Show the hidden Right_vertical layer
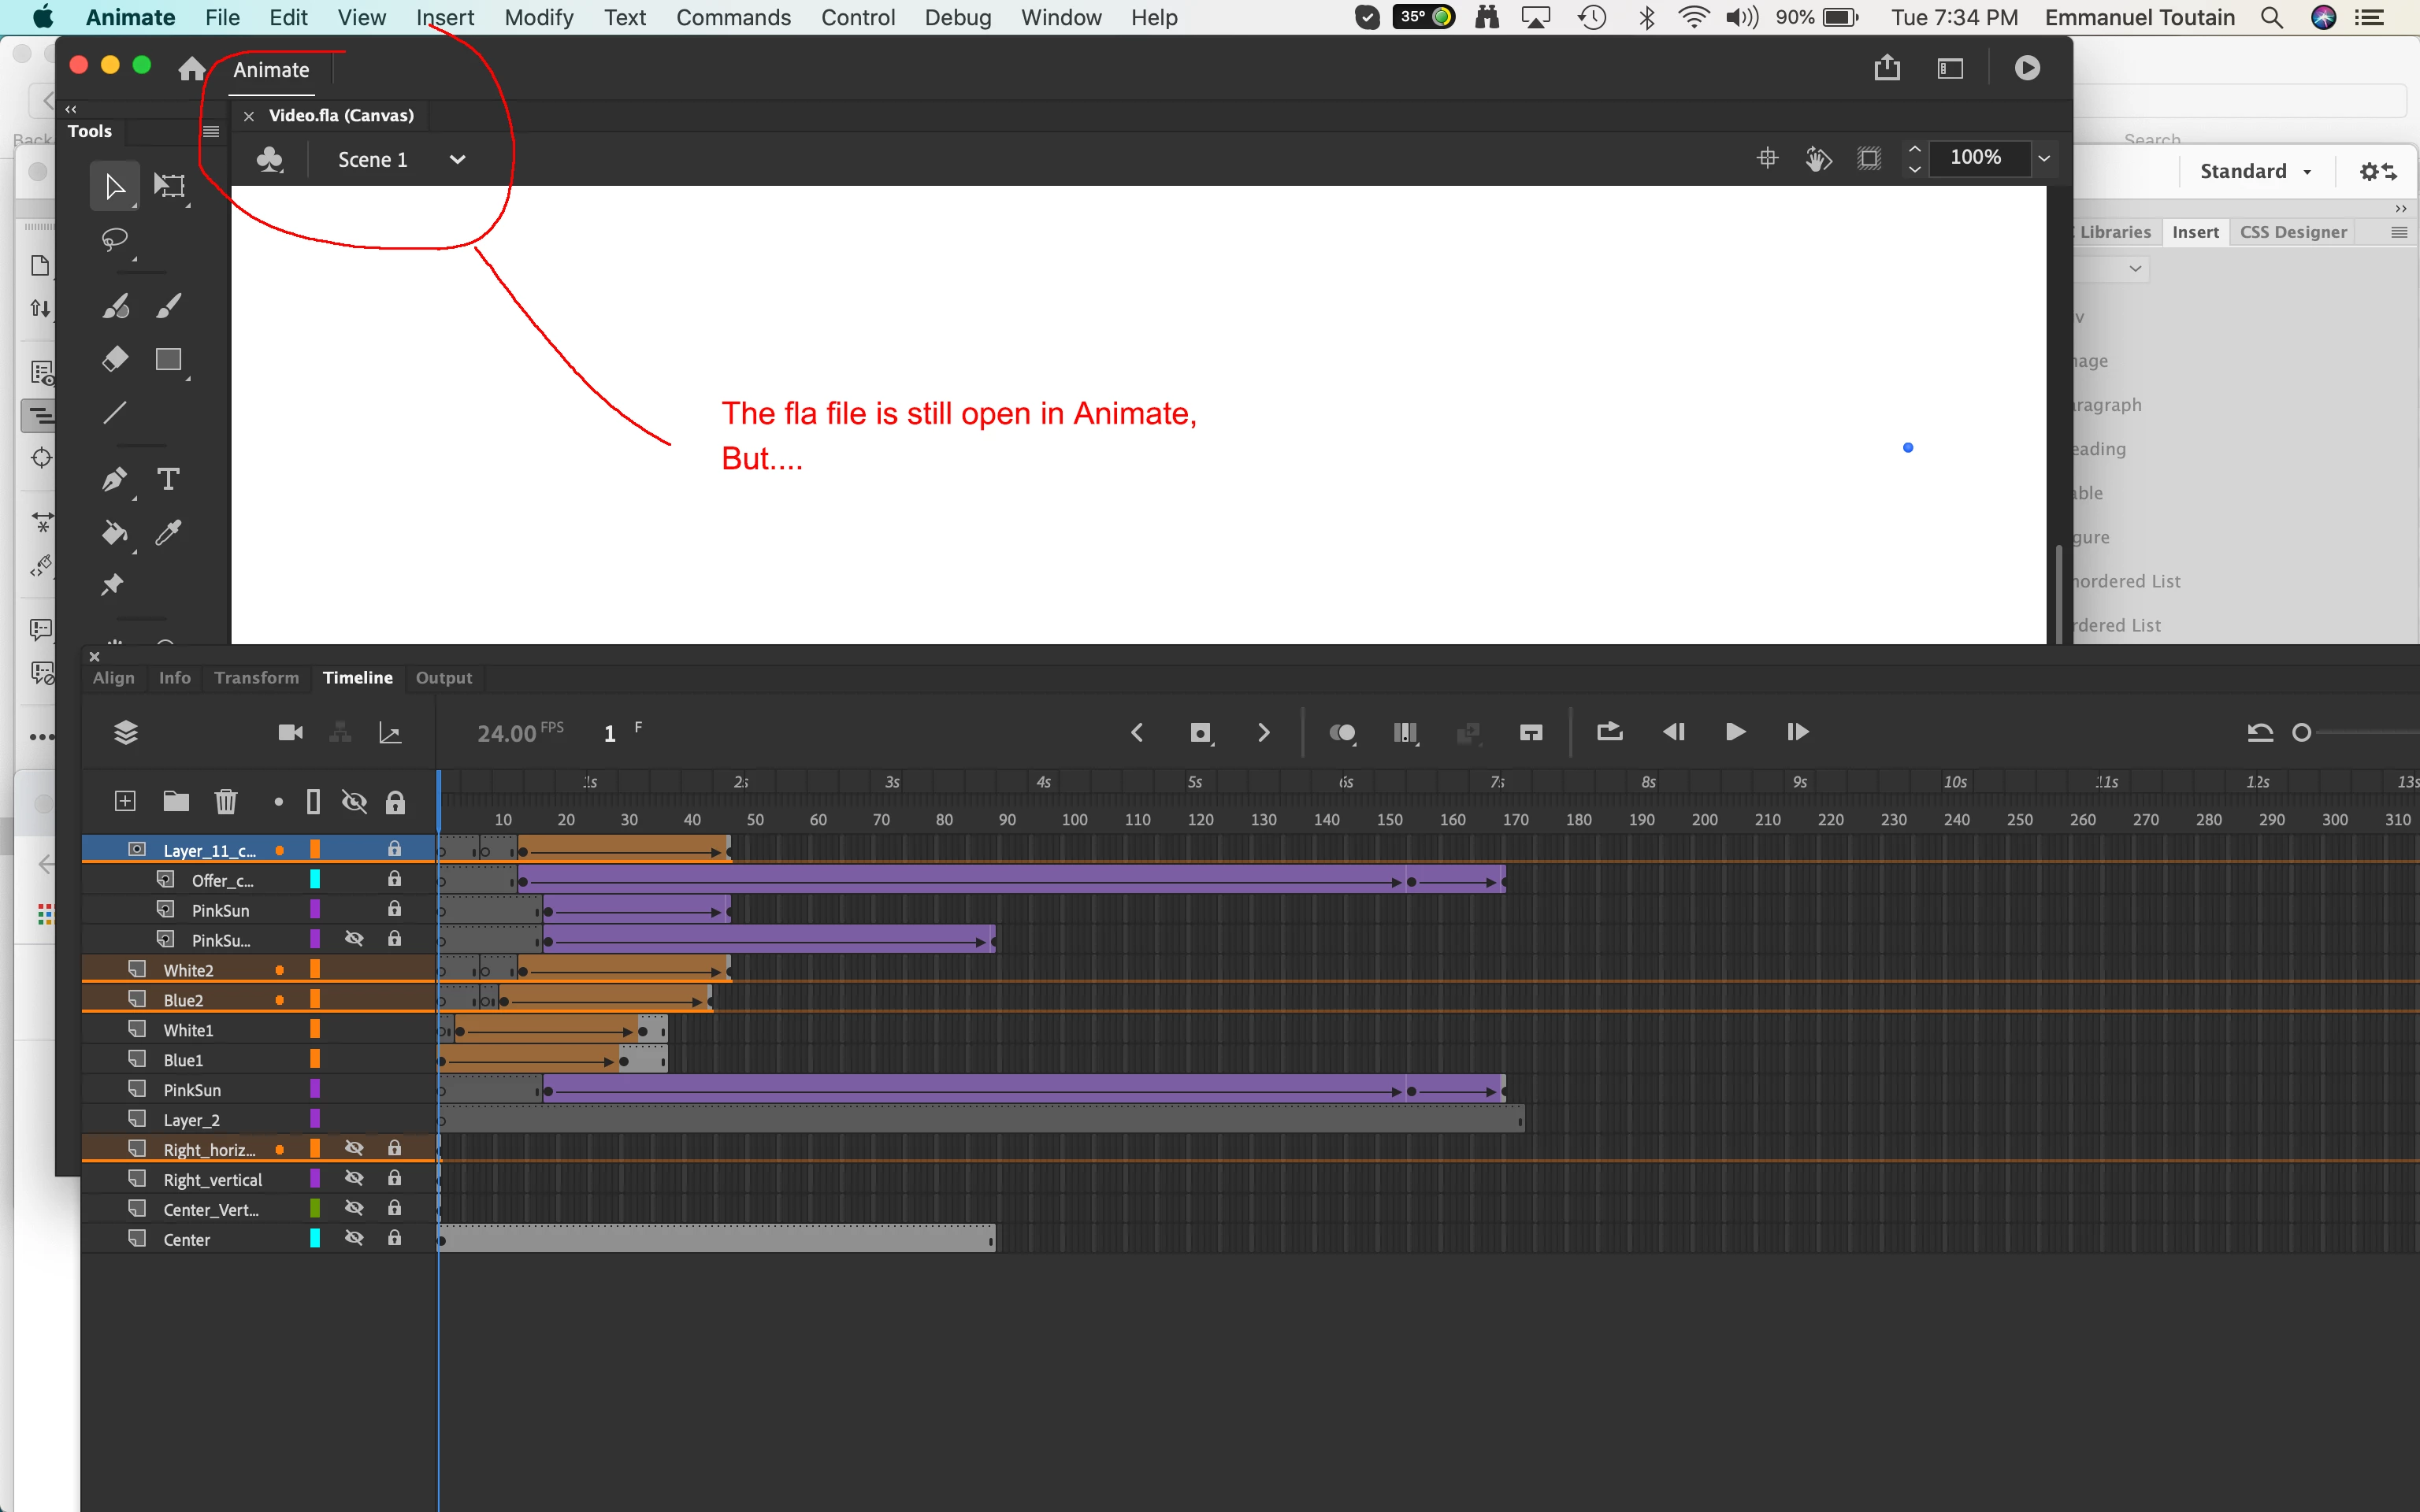Image resolution: width=2420 pixels, height=1512 pixels. pos(354,1179)
